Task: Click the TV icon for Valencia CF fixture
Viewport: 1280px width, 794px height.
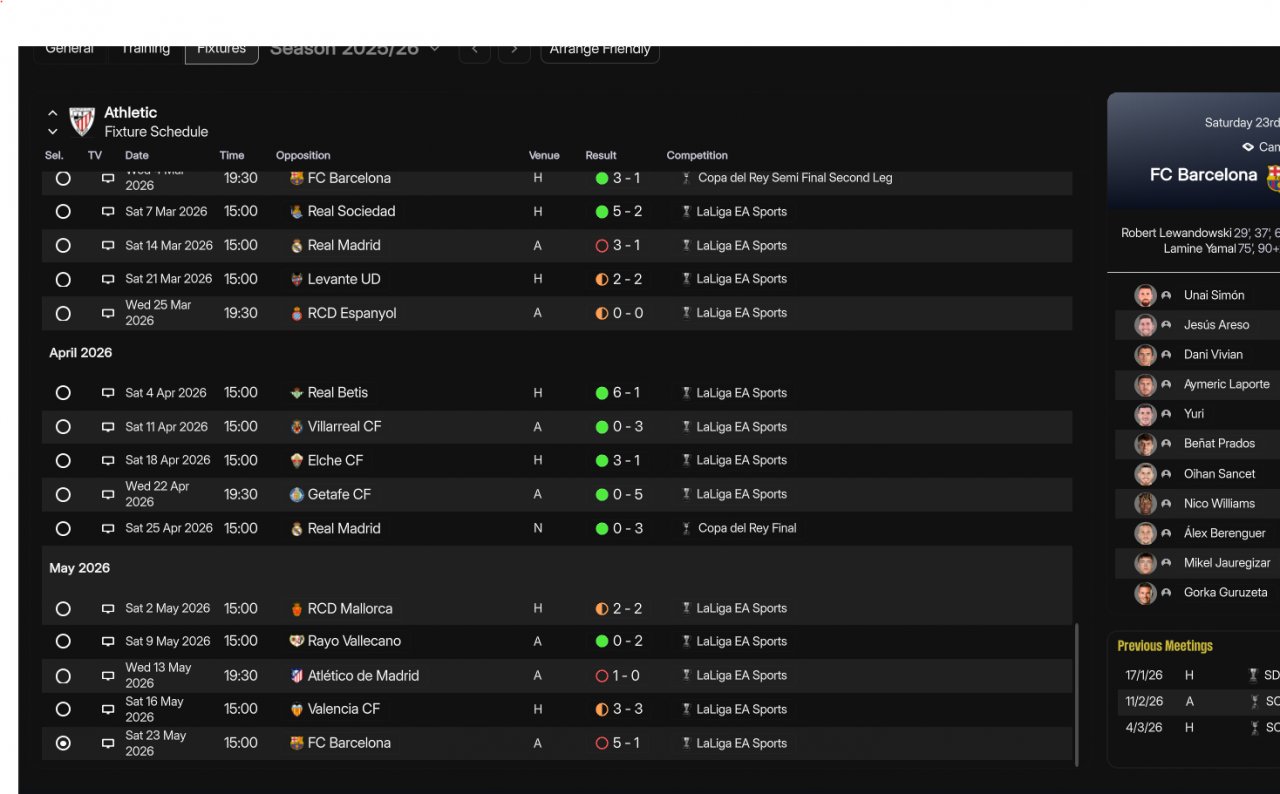Action: (108, 710)
